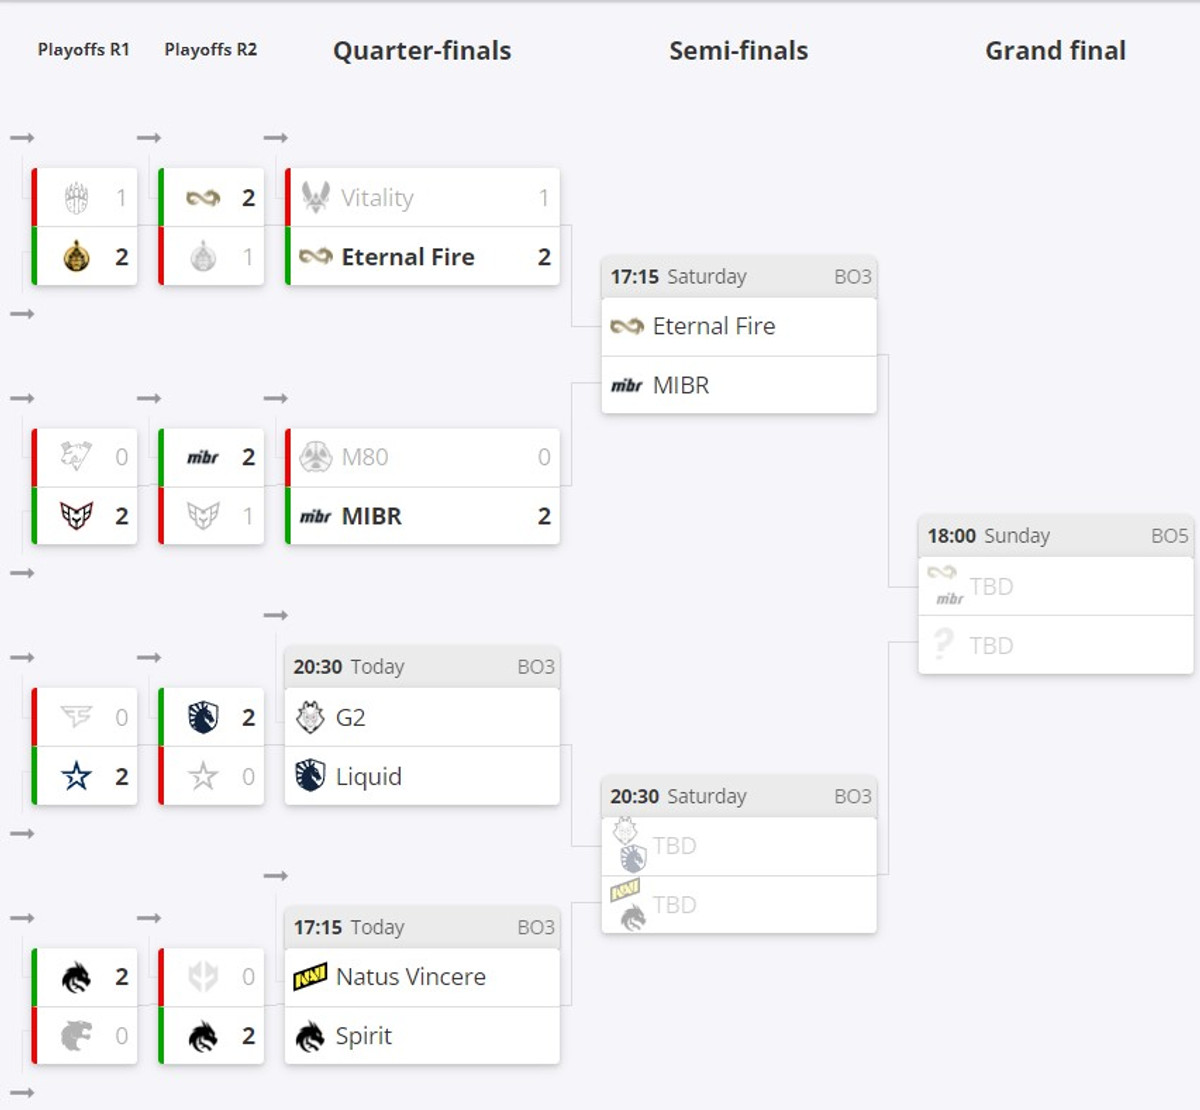
Task: Click the G2 logo in quarter-finals
Action: click(310, 717)
